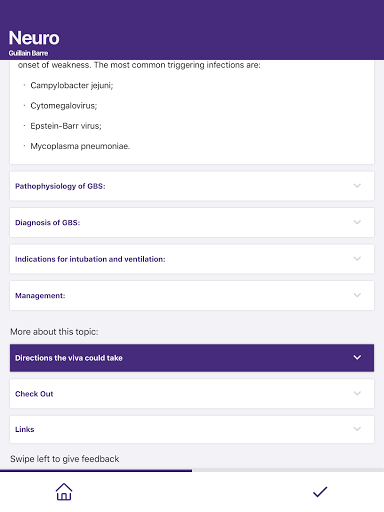
Task: Click the Diagnosis of GBS chevron arrow
Action: click(357, 222)
